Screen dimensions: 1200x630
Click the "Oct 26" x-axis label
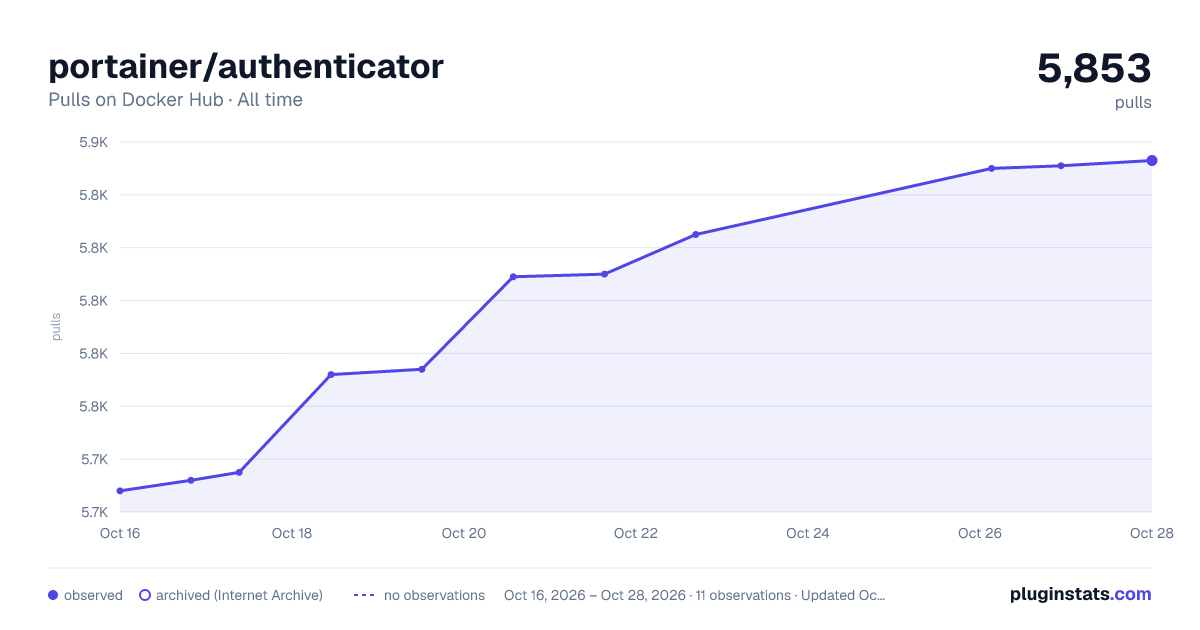[980, 533]
